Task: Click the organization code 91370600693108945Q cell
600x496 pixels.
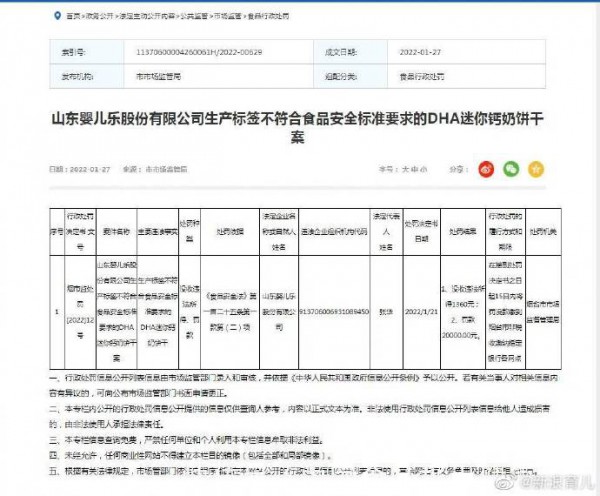Action: pos(334,312)
